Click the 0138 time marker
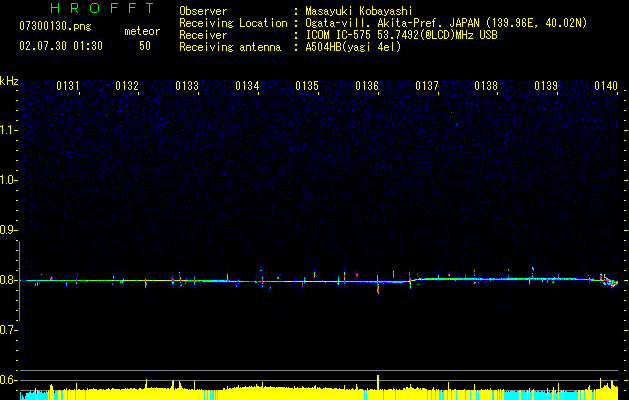 click(x=486, y=86)
